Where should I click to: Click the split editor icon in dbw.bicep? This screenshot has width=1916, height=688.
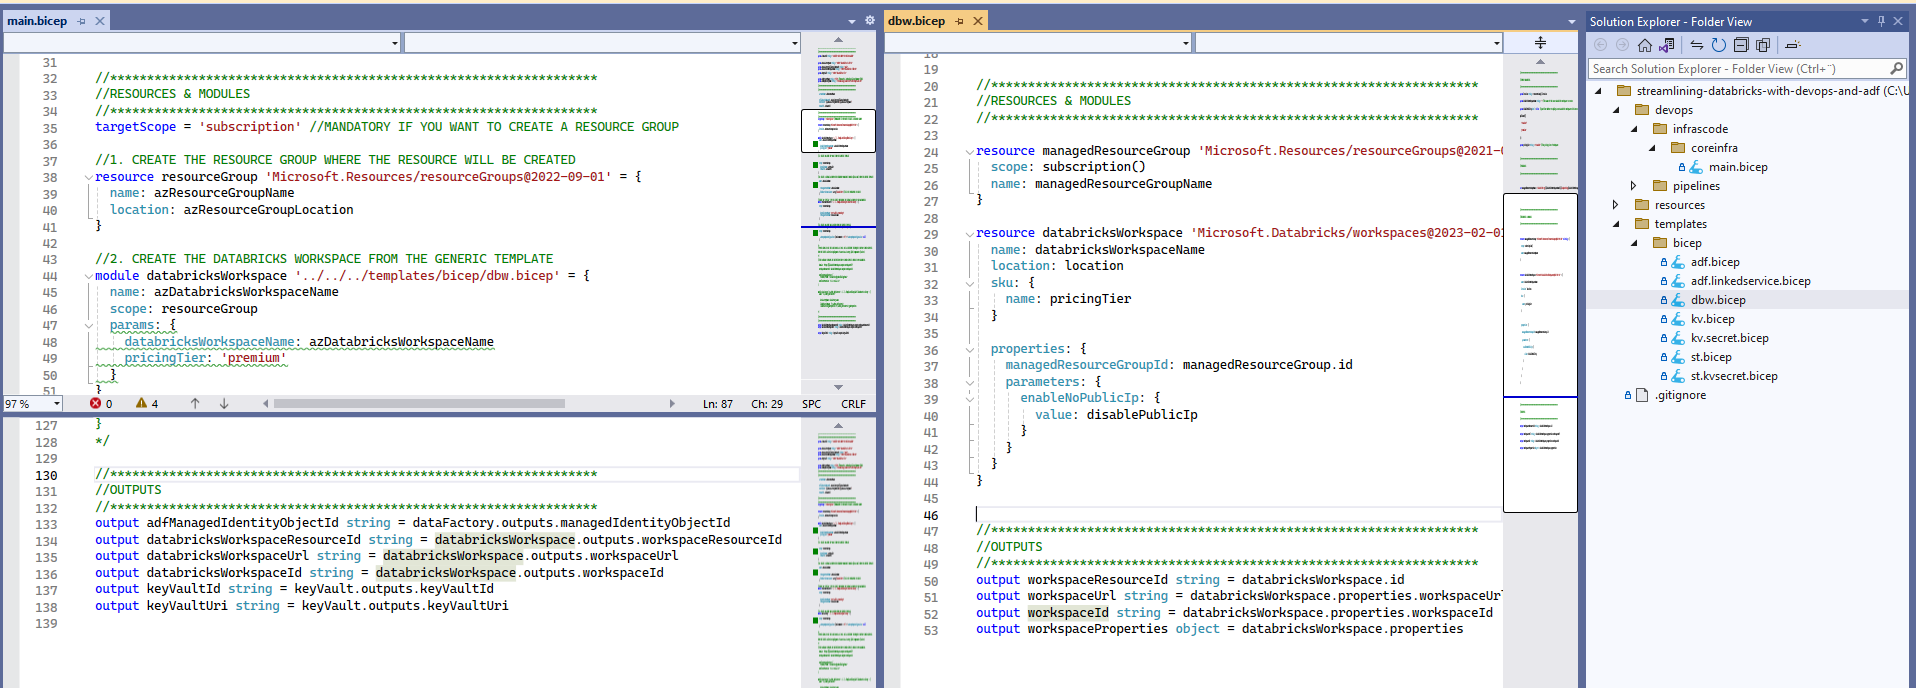(1540, 43)
